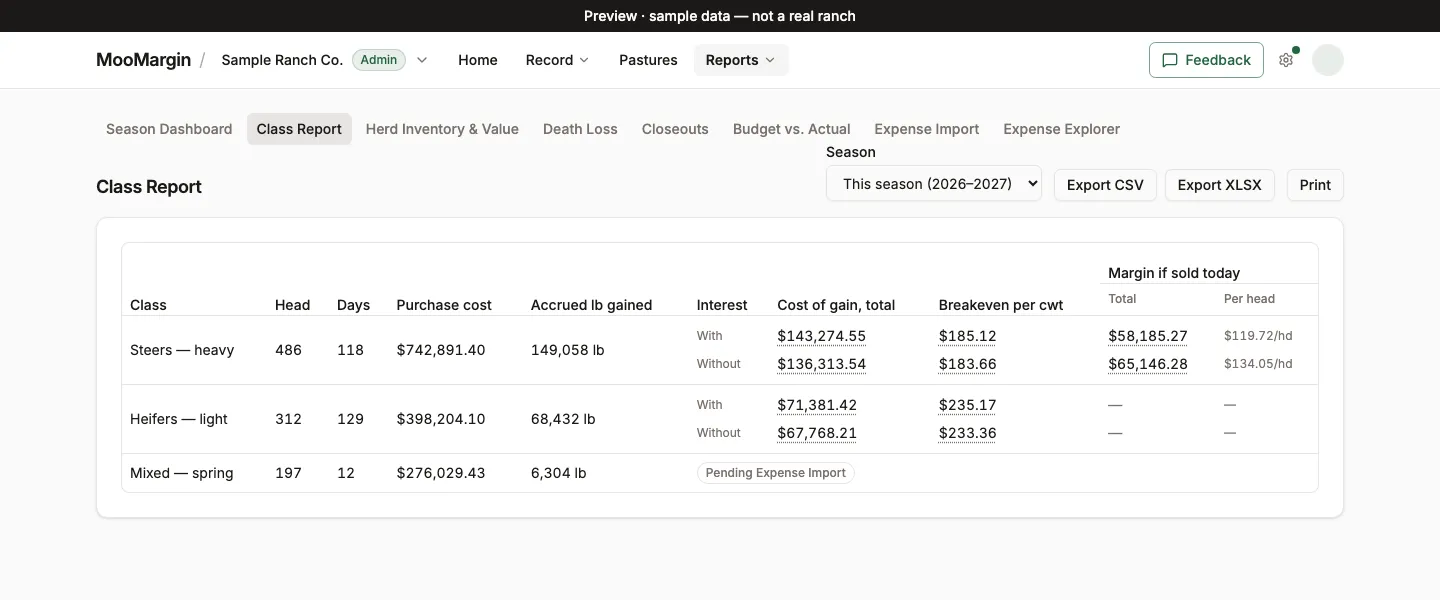Click the $67,768.21 cost of gain value
Screen dimensions: 1440x600
pos(817,433)
